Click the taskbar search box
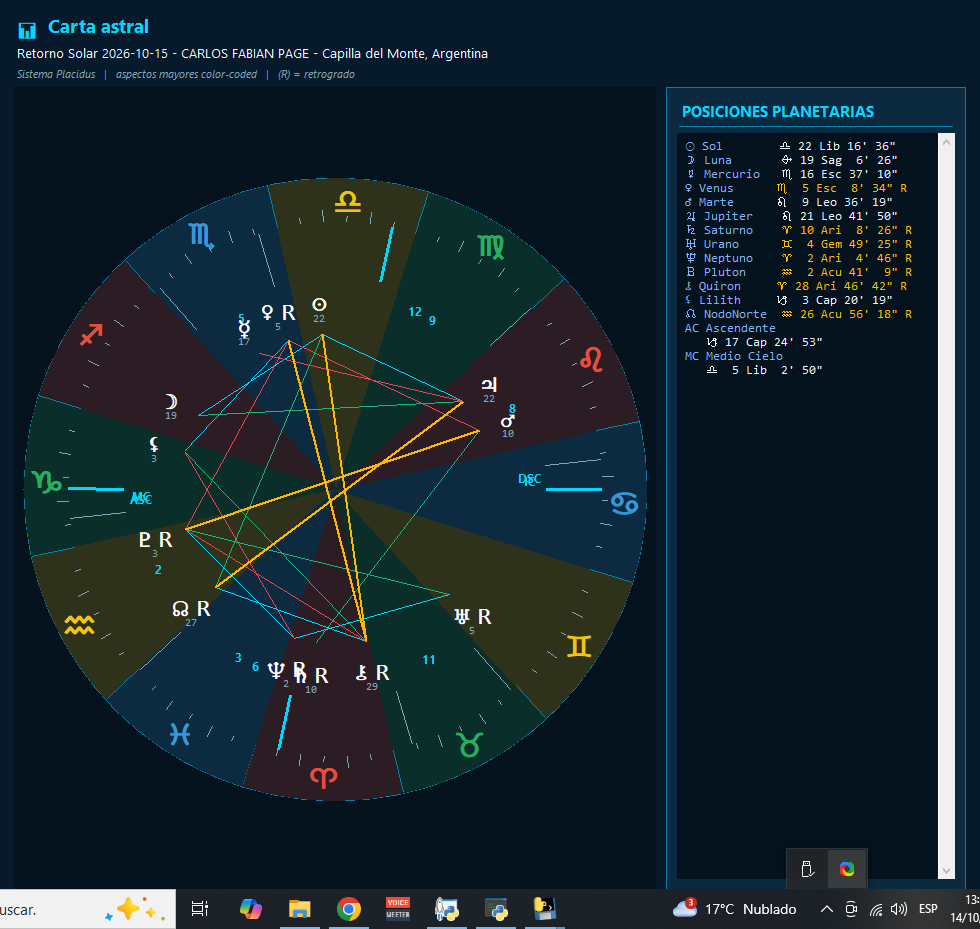980x929 pixels. click(88, 909)
